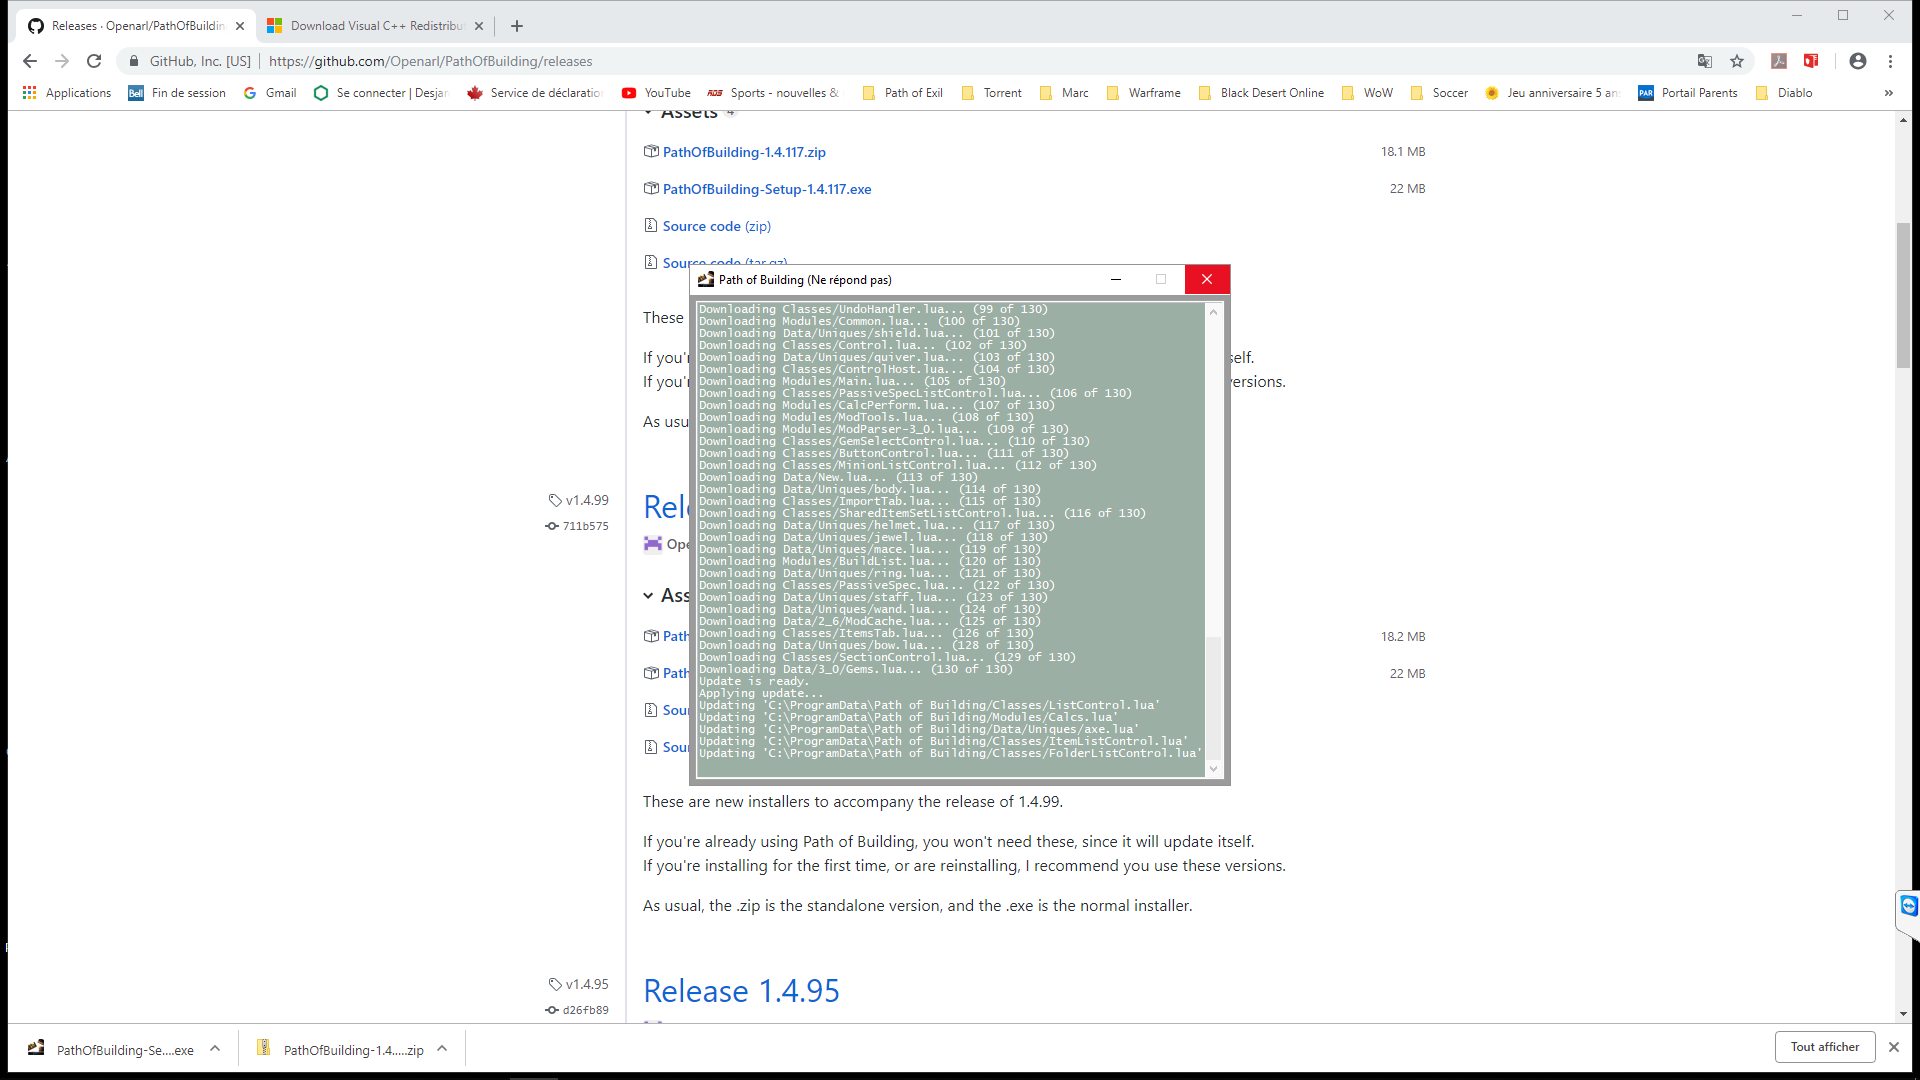Open the YouTube bookmark icon
1920x1080 pixels.
[629, 93]
